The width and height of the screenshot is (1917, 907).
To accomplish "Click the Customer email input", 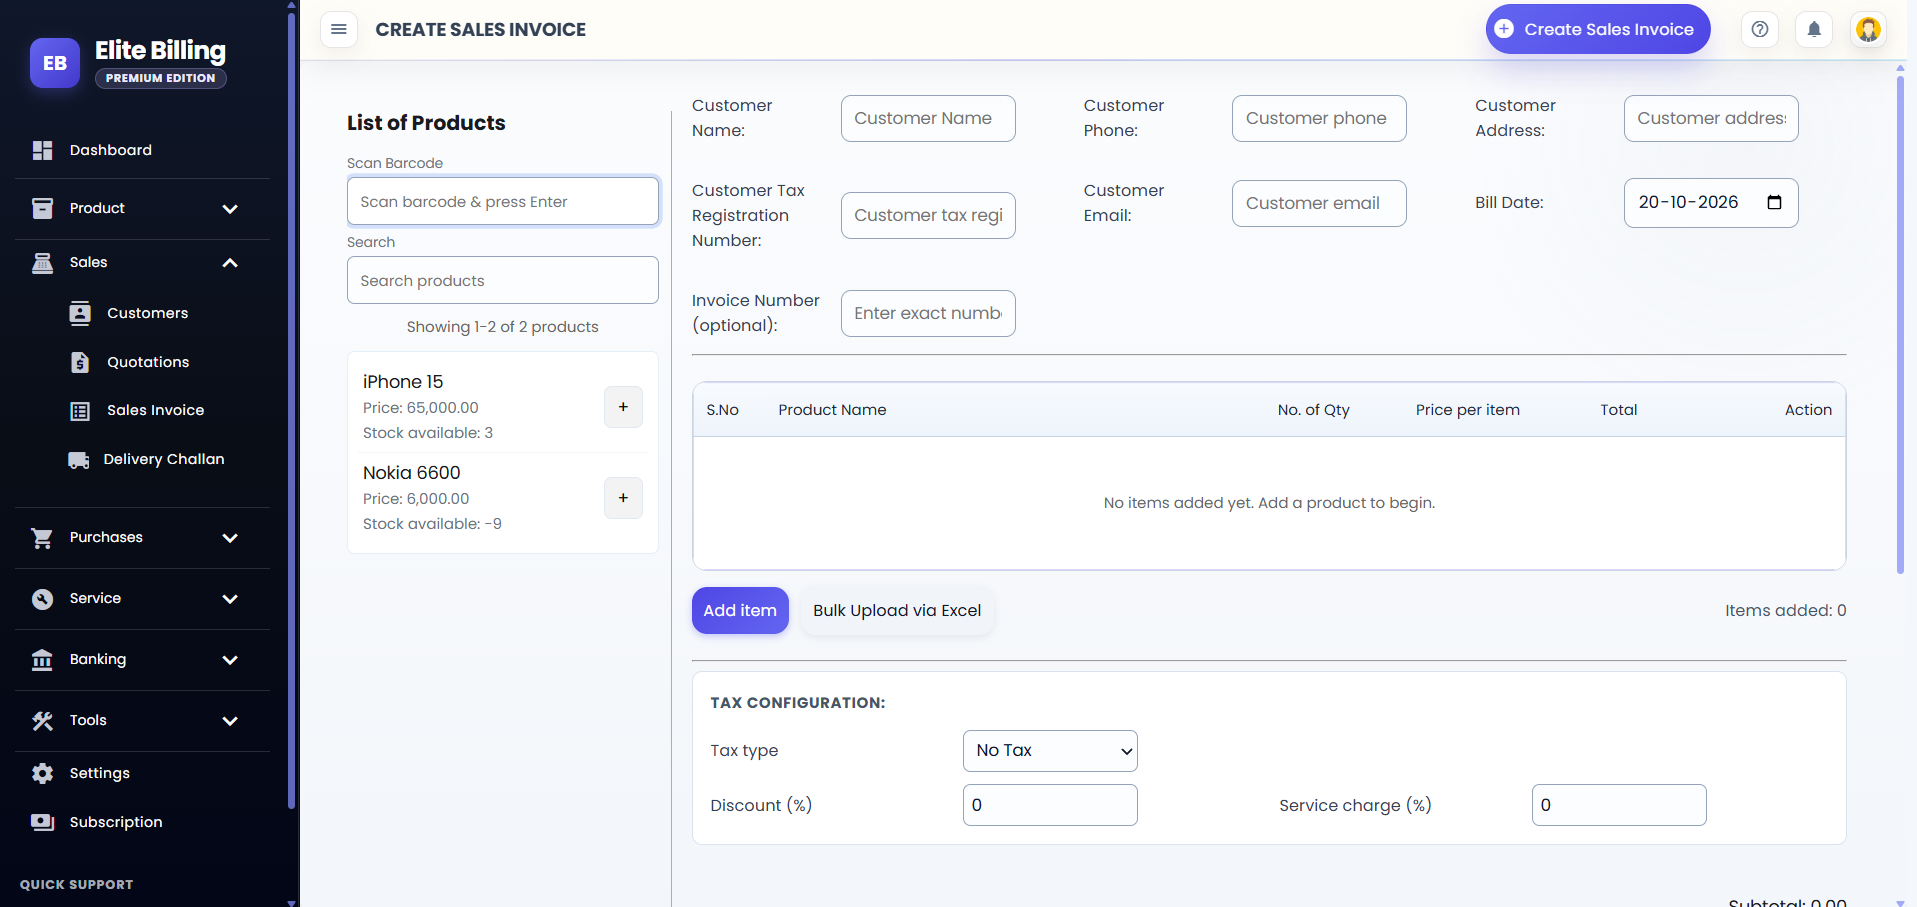I will [x=1319, y=203].
